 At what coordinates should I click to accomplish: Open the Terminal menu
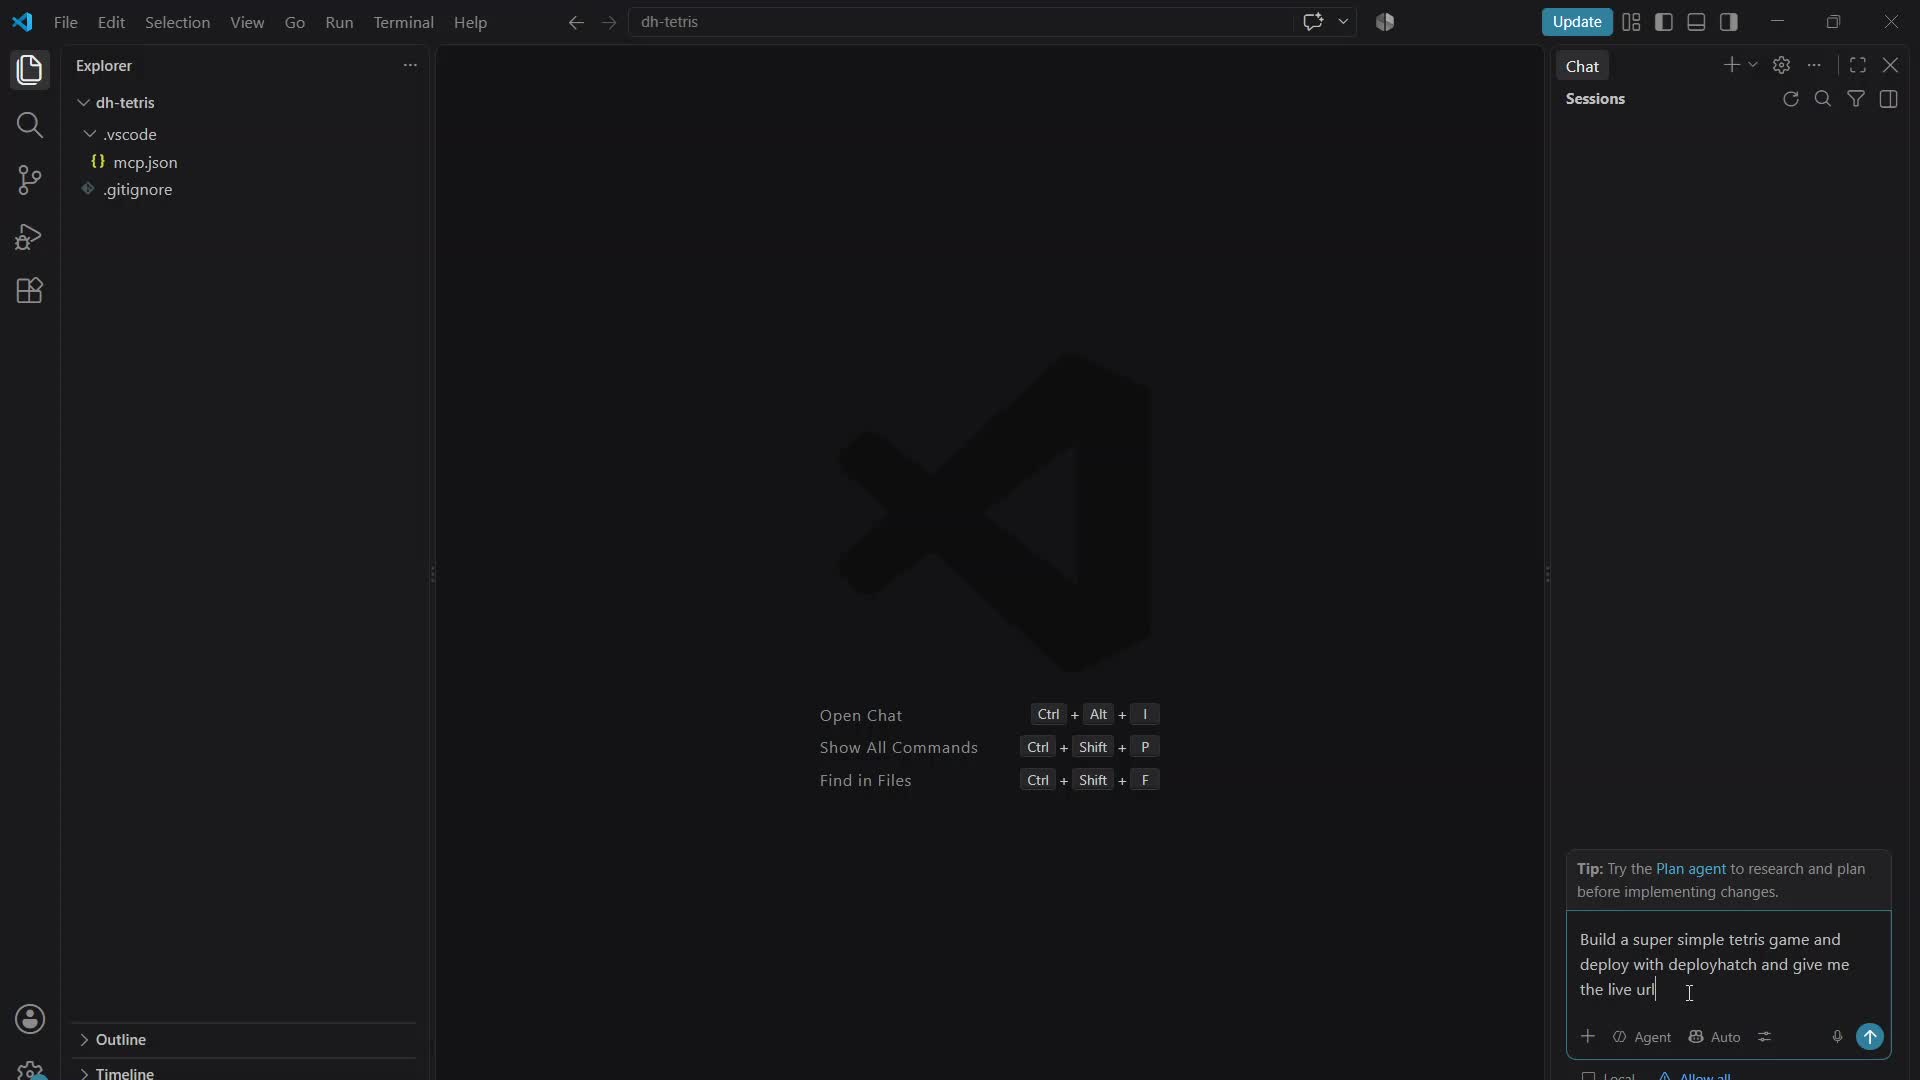click(403, 22)
